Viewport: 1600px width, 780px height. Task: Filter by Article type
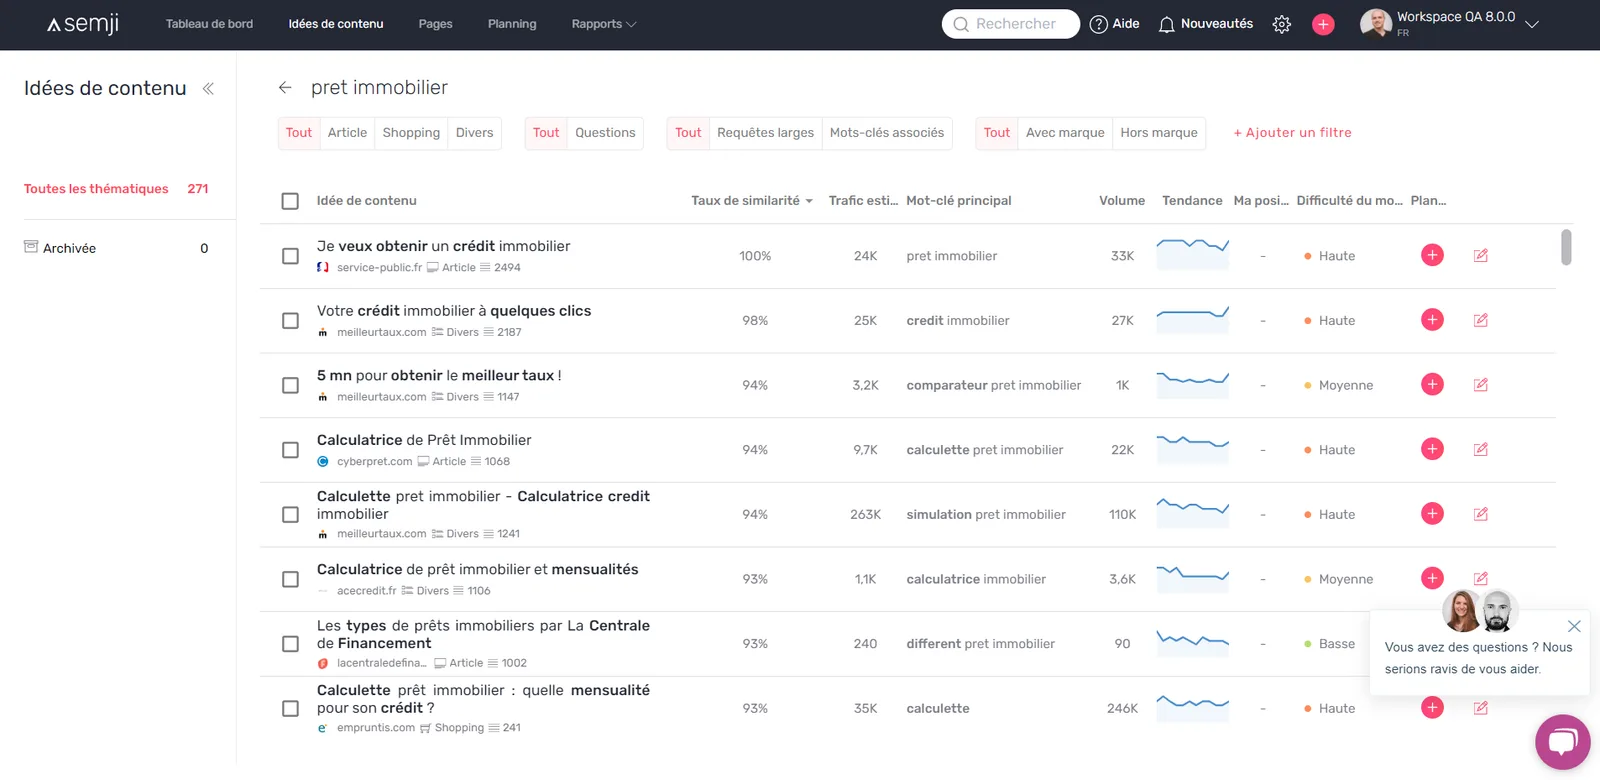[347, 133]
